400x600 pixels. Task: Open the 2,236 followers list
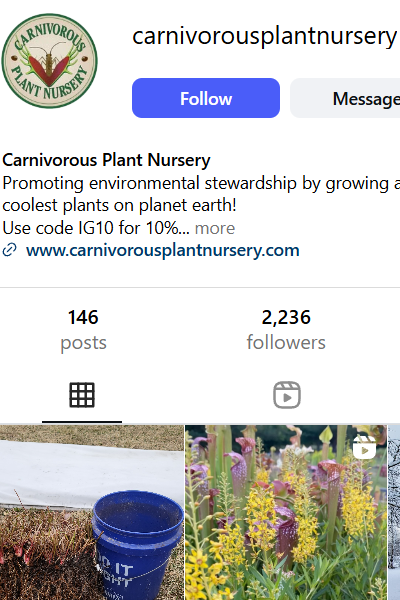pyautogui.click(x=286, y=329)
